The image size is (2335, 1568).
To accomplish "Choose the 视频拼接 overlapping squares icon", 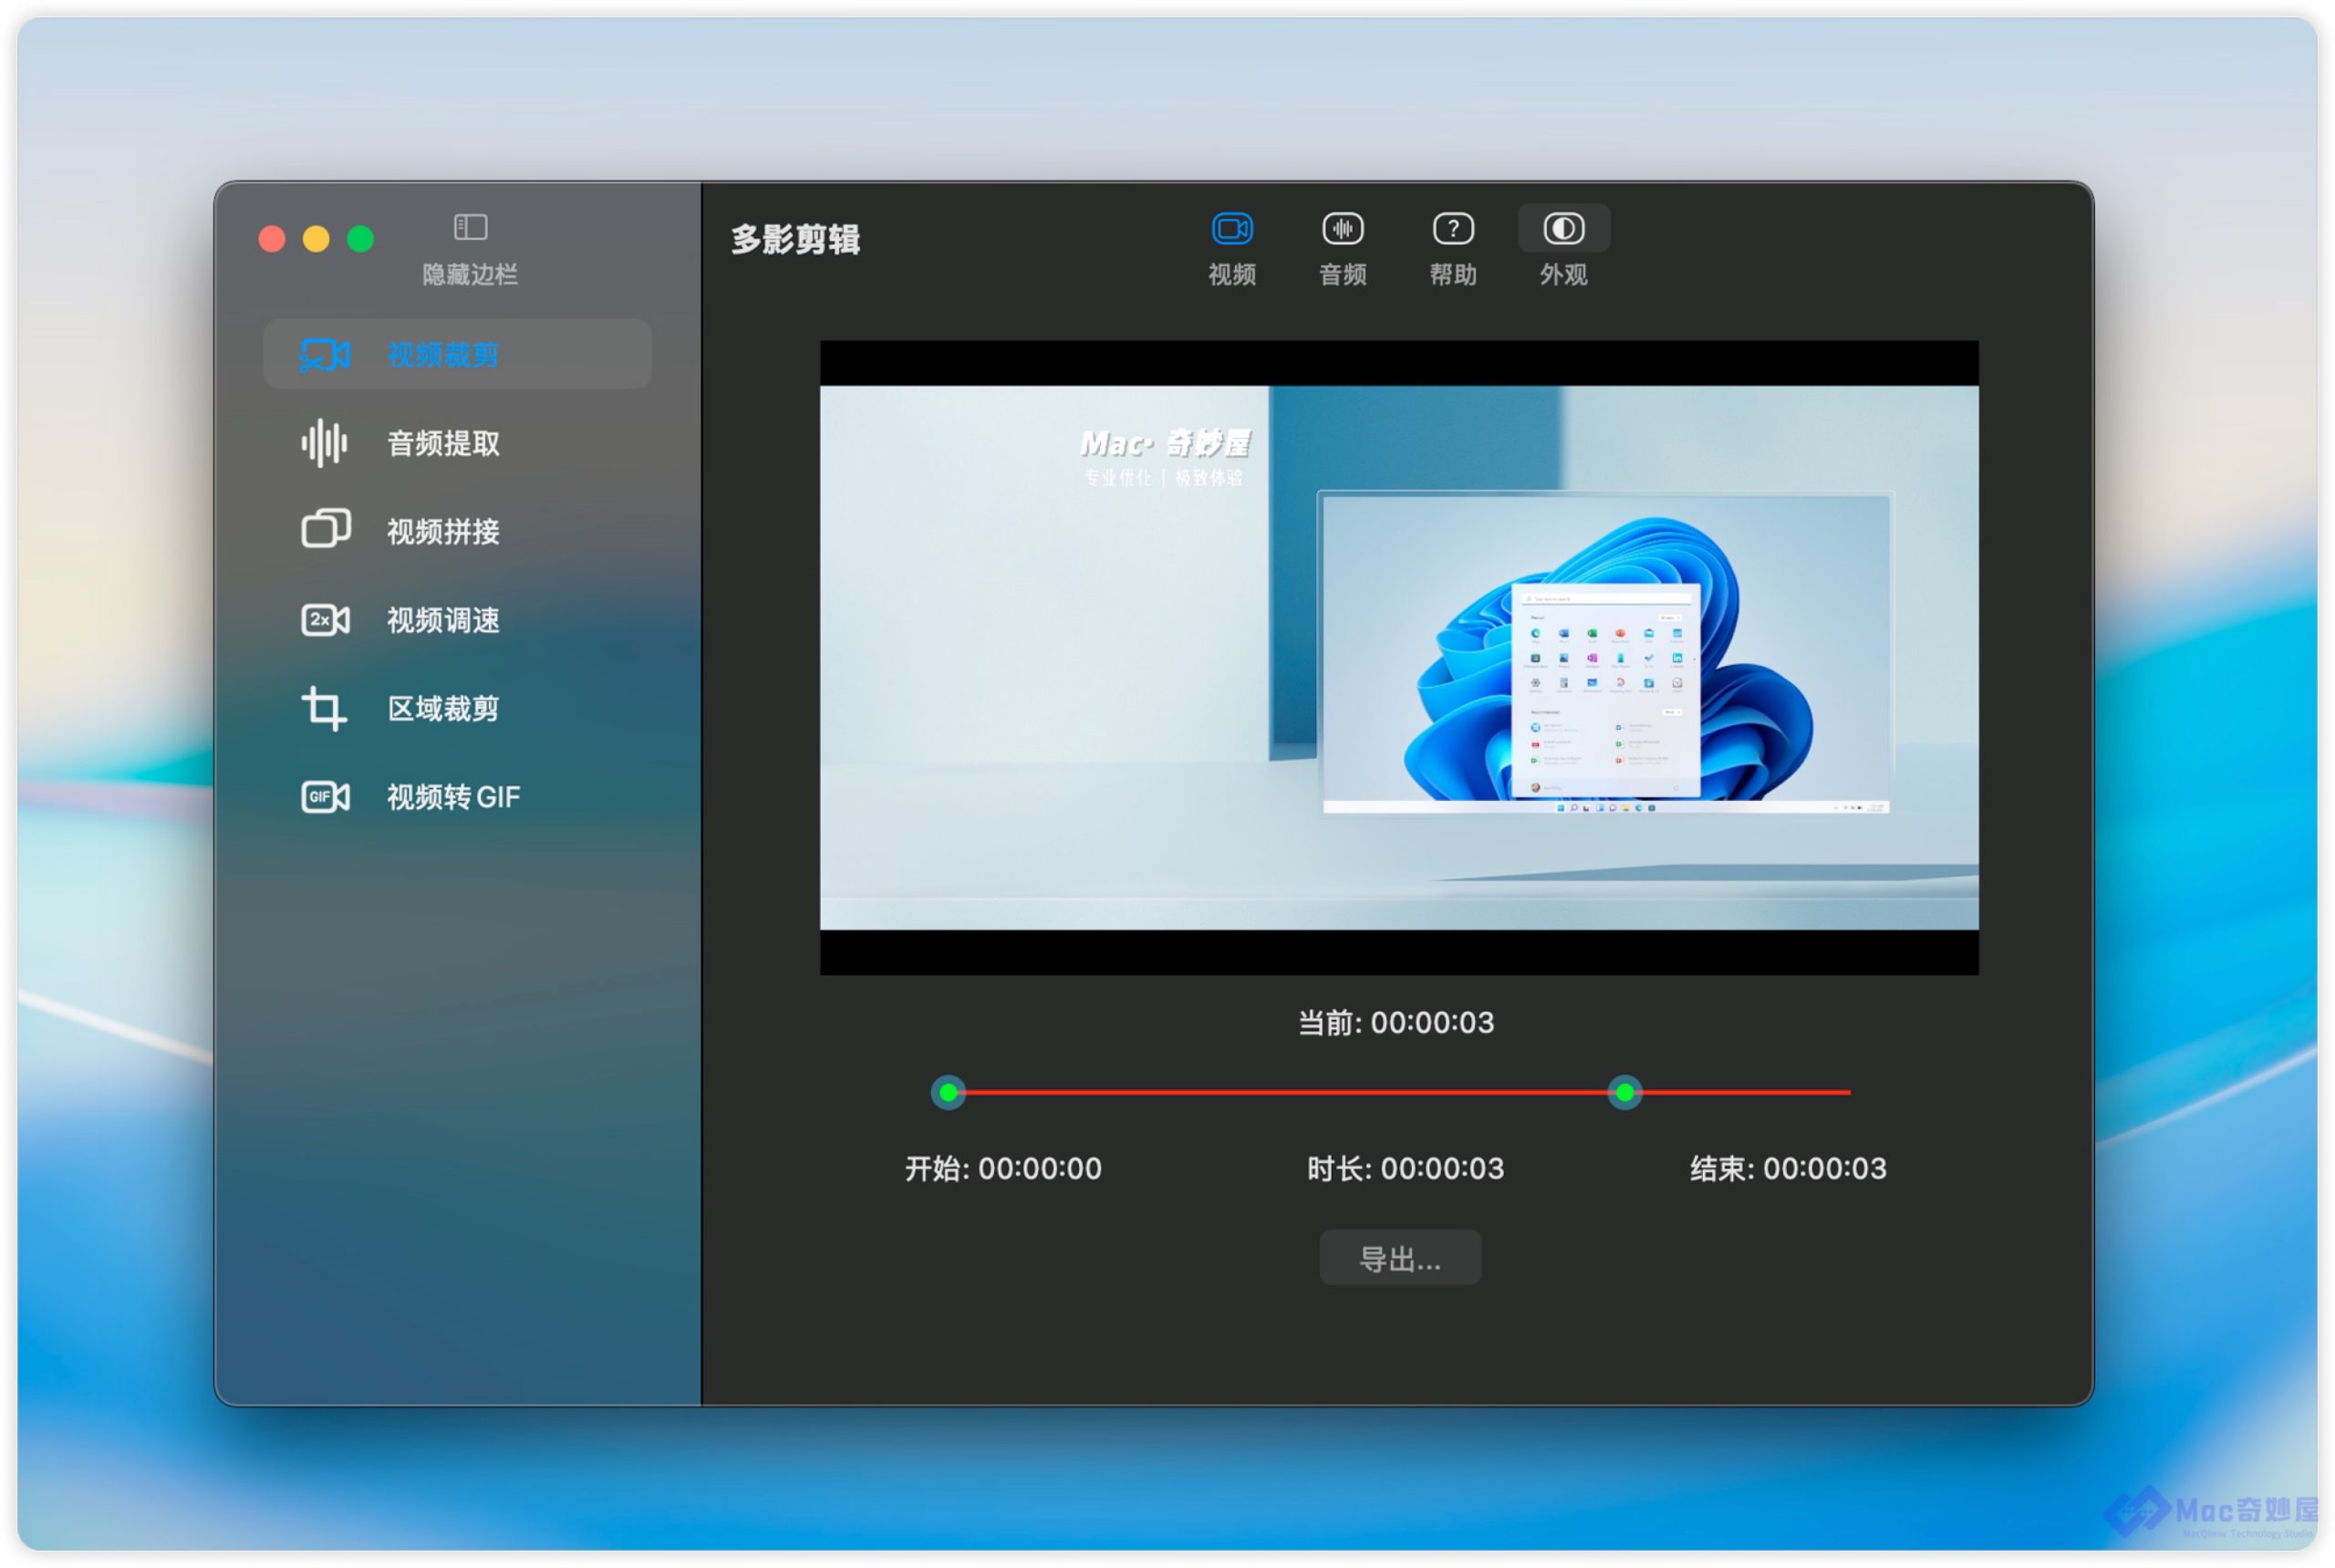I will pyautogui.click(x=325, y=530).
